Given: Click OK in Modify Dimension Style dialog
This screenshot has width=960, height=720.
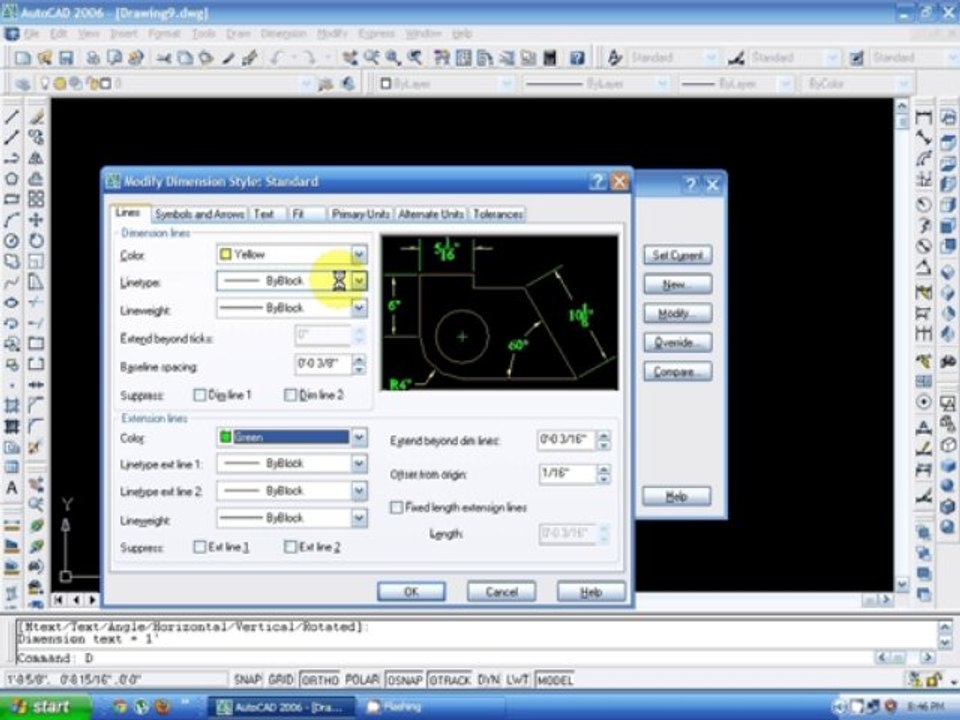Looking at the screenshot, I should pos(411,591).
